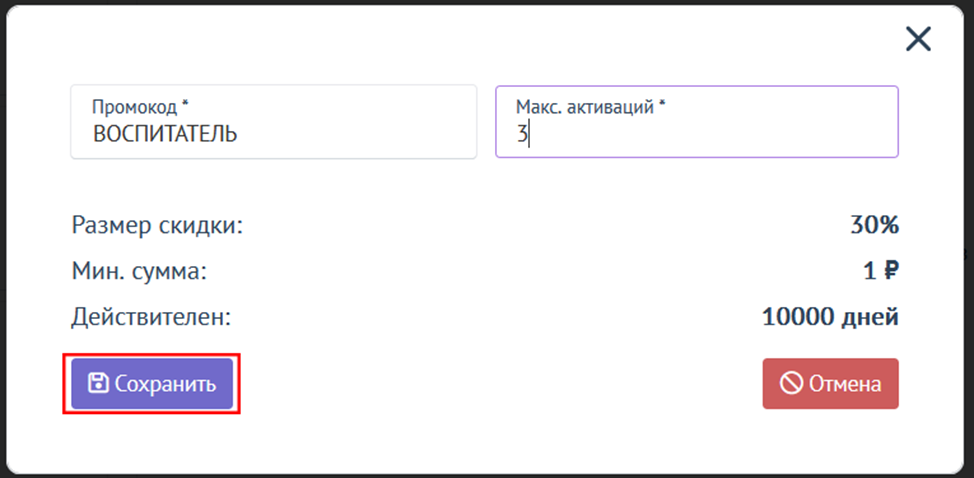974x478 pixels.
Task: Select the 30% discount value
Action: [874, 225]
